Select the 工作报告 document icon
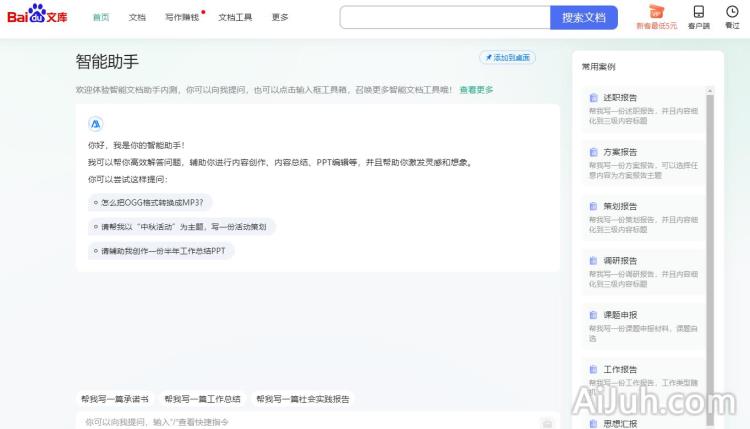 594,369
